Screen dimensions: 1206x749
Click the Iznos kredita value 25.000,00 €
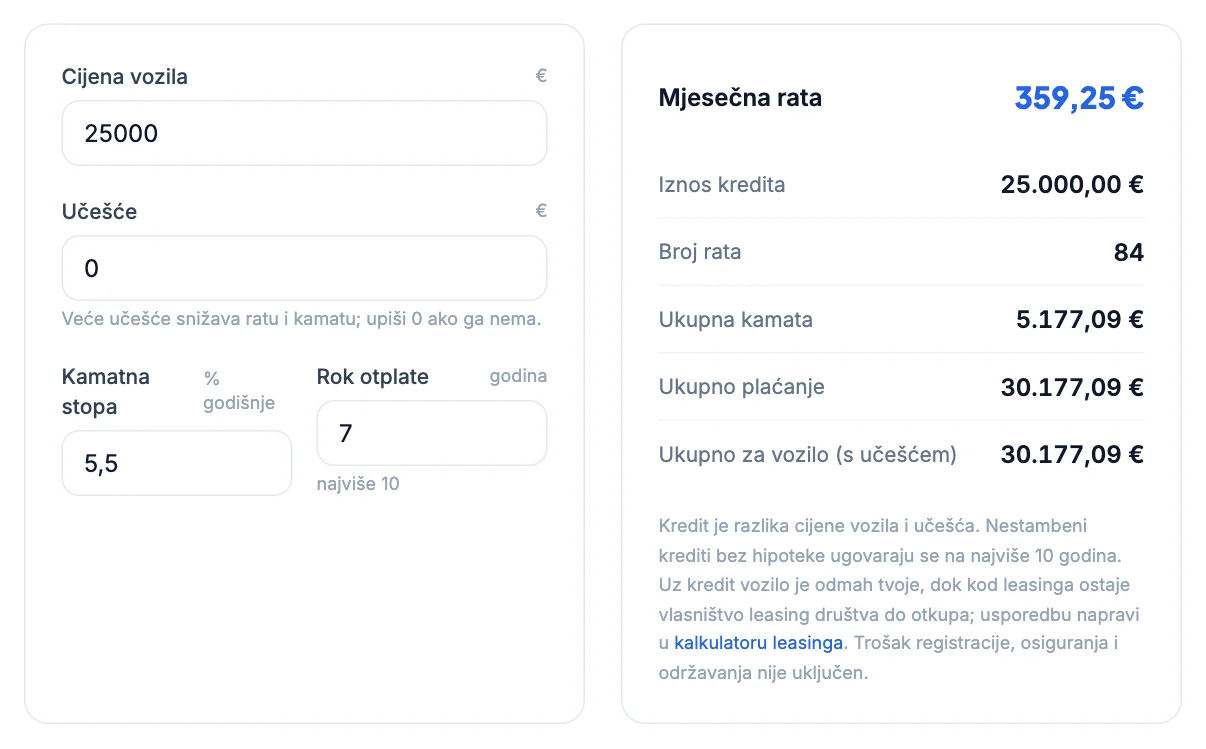(x=1072, y=185)
